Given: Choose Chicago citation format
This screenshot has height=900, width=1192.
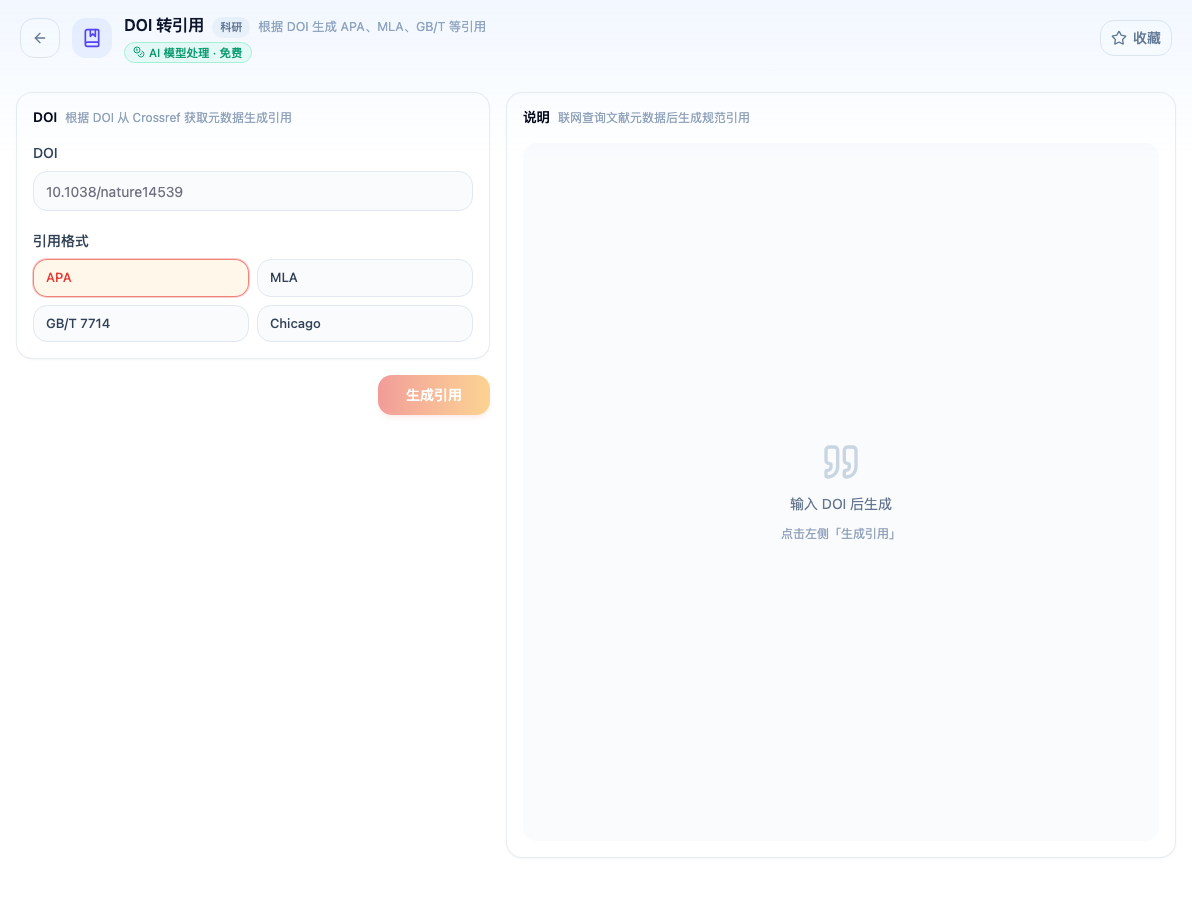Looking at the screenshot, I should 365,324.
